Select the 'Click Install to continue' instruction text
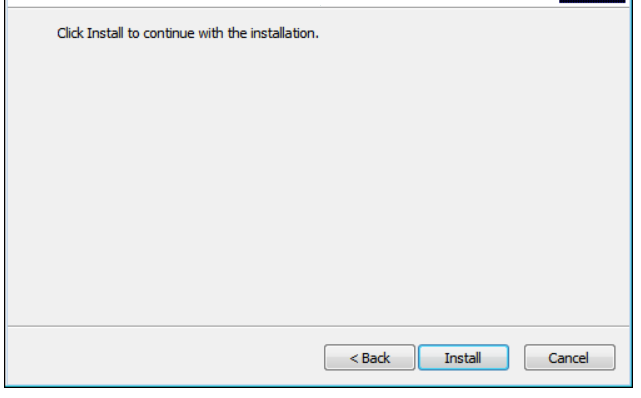The width and height of the screenshot is (641, 398). coord(188,33)
